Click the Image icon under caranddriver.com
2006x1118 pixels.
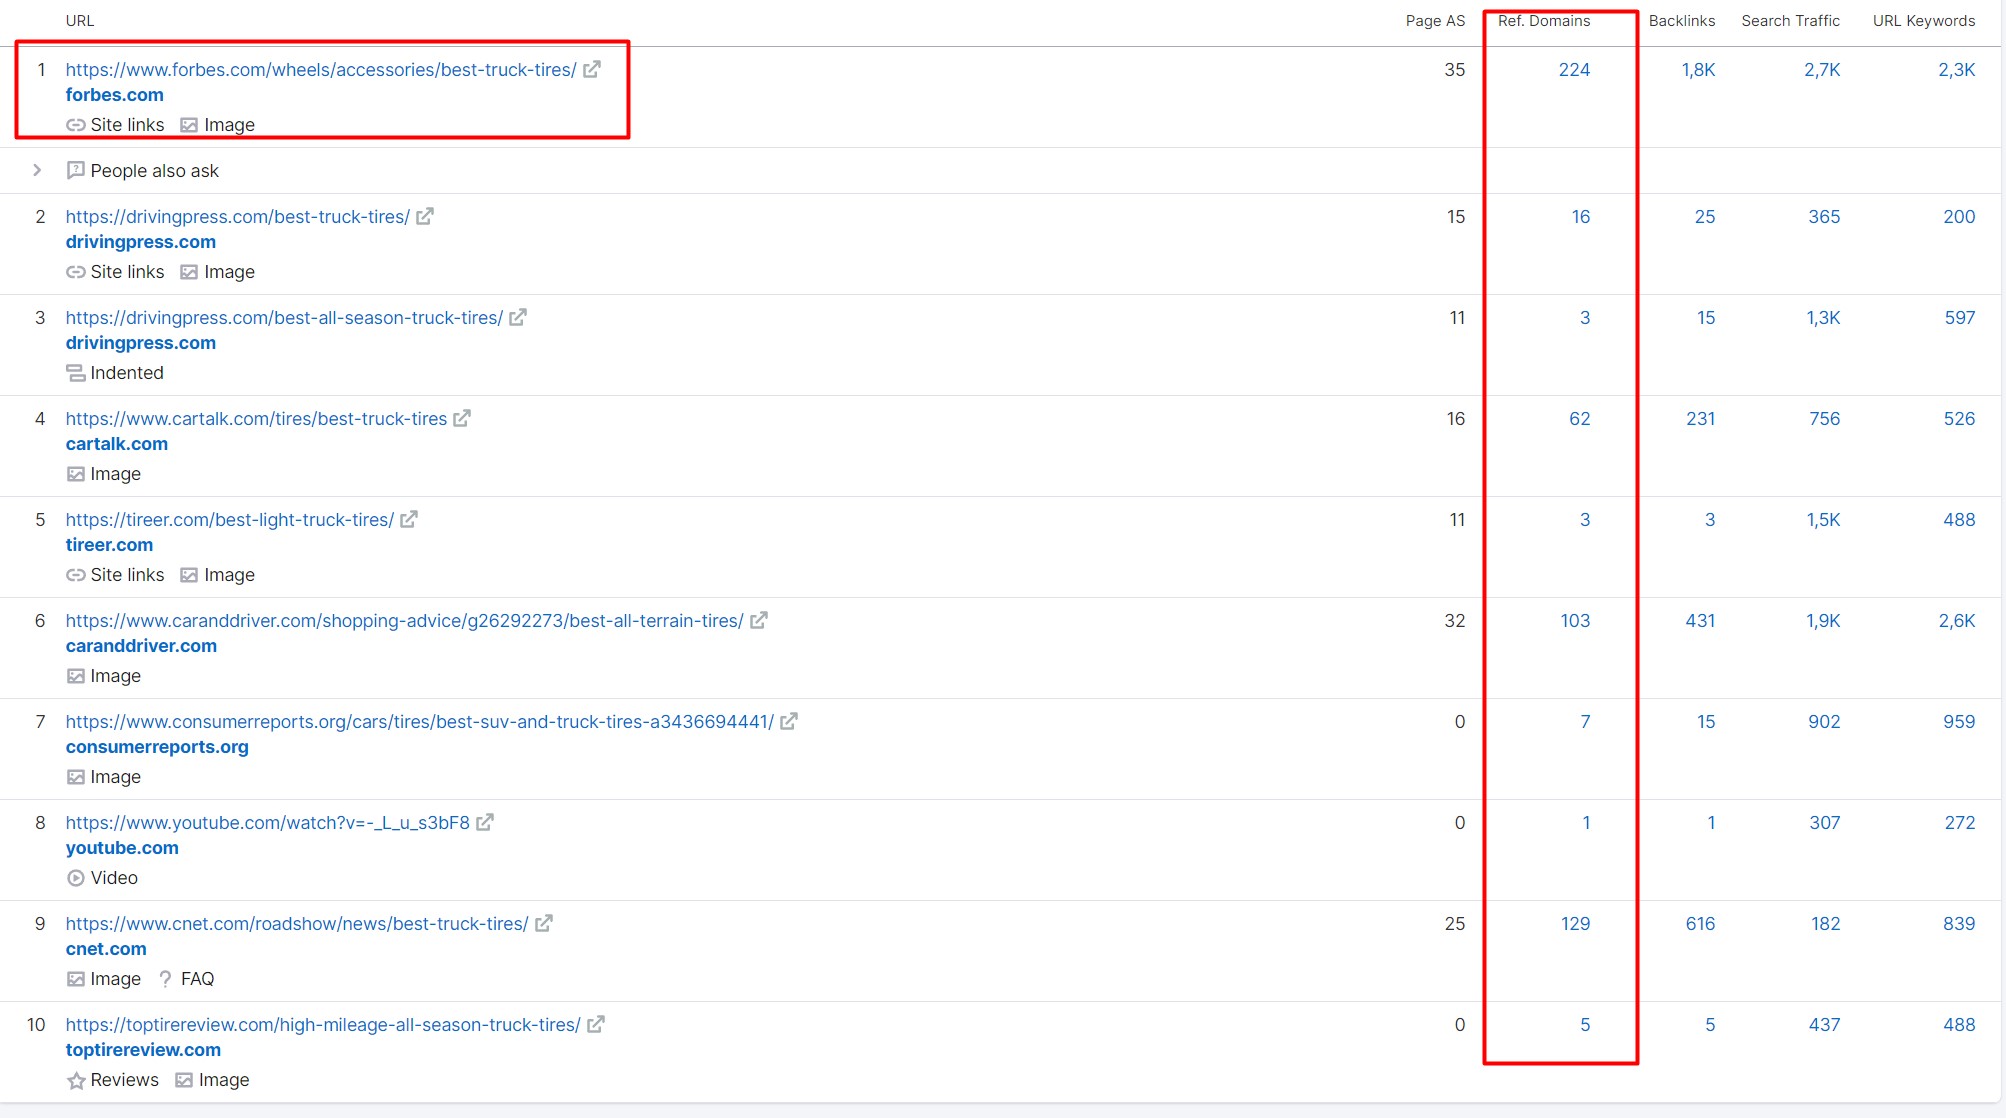[x=76, y=676]
